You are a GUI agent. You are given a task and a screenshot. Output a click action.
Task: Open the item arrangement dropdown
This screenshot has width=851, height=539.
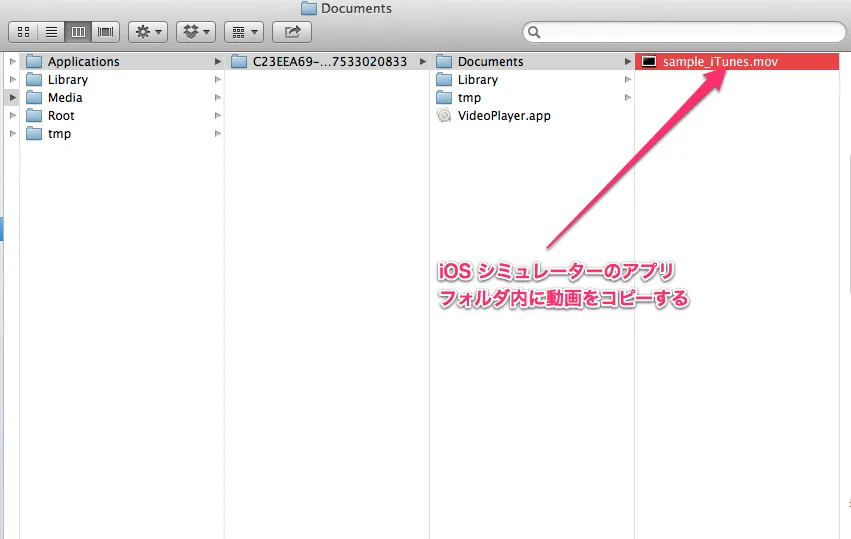point(244,32)
